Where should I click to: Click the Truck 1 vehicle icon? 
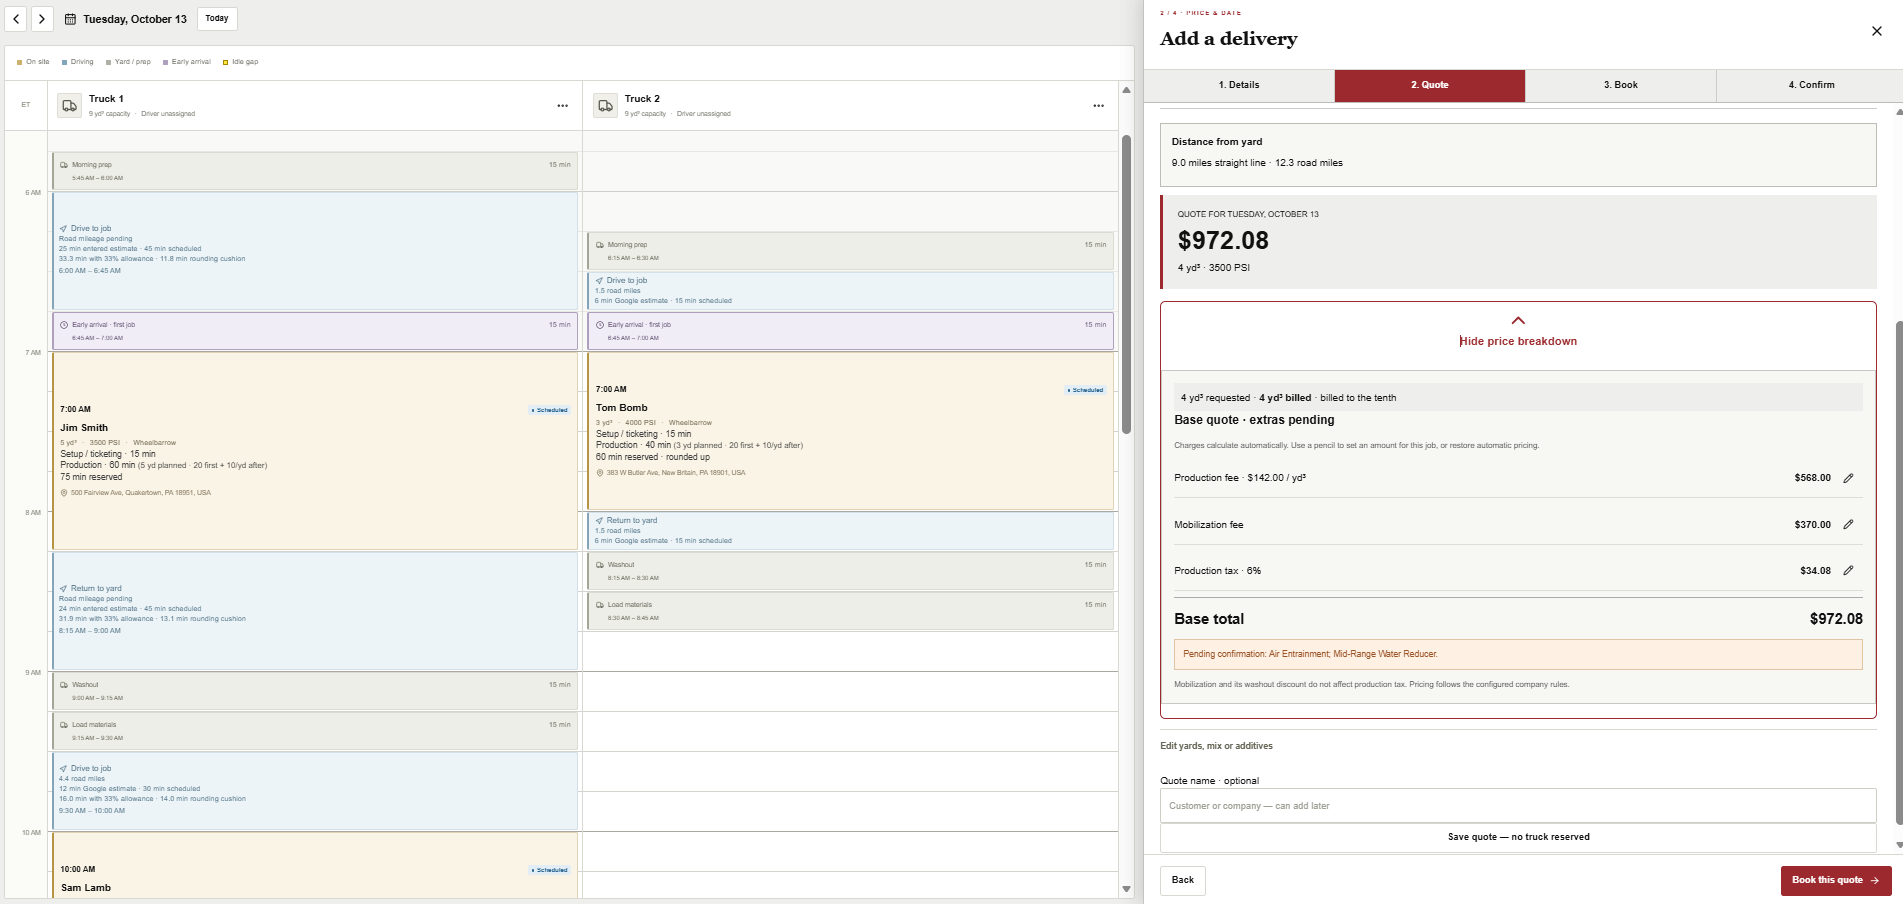pos(70,106)
